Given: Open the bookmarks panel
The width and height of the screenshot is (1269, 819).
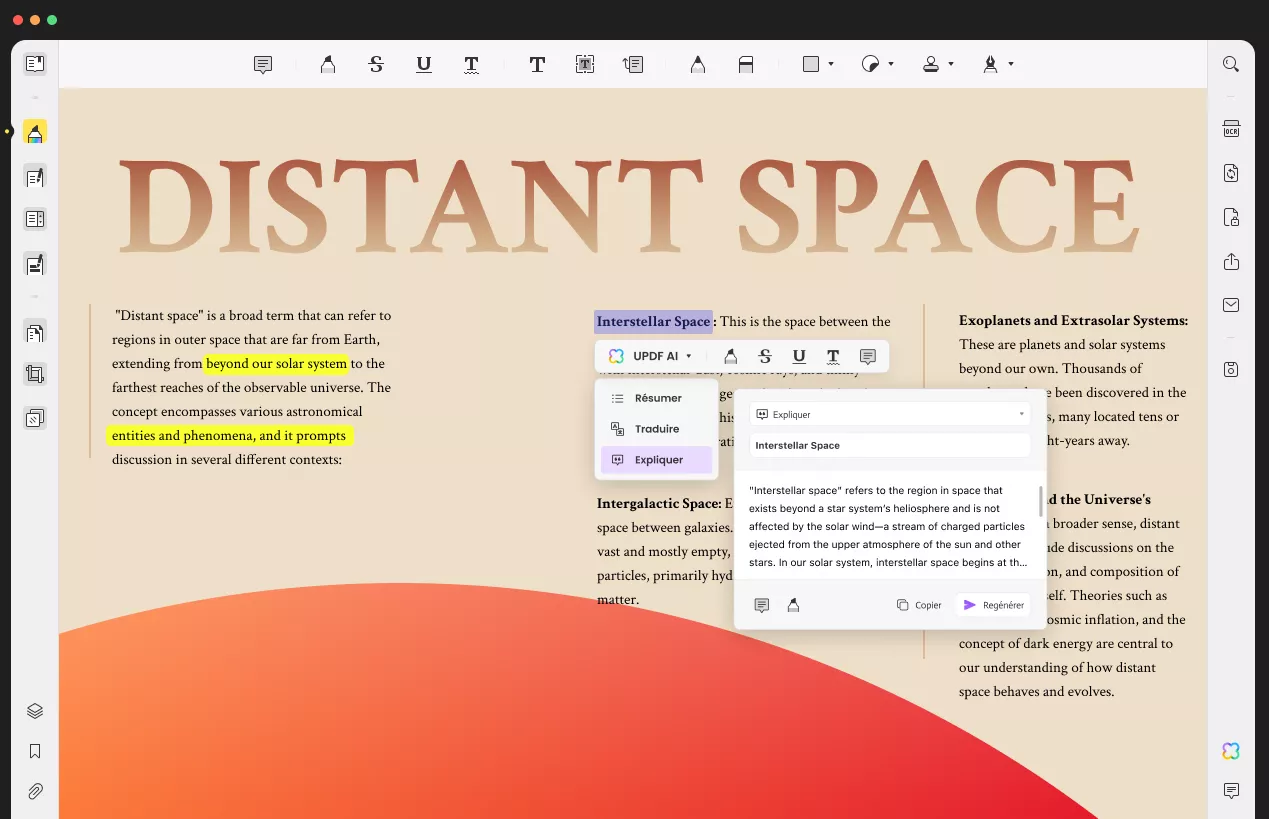Looking at the screenshot, I should tap(35, 751).
